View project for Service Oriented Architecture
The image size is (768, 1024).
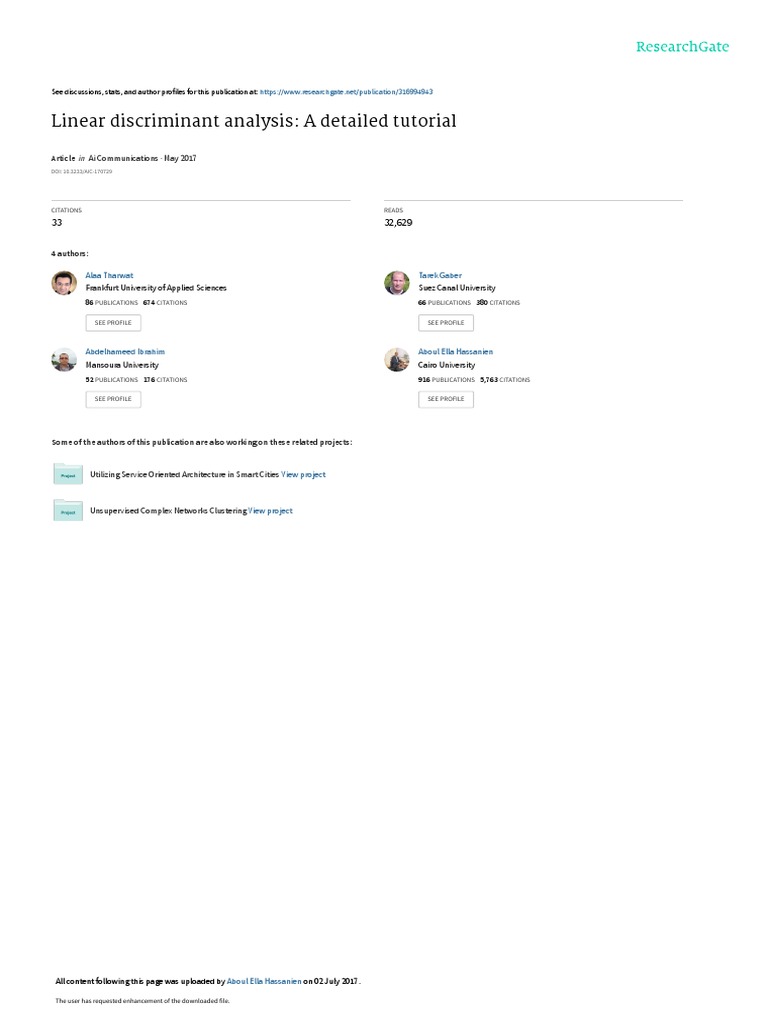coord(303,475)
